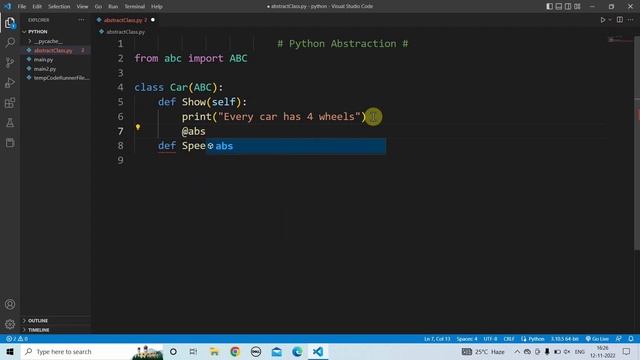Open the Terminal menu
The height and width of the screenshot is (360, 640).
pyautogui.click(x=135, y=7)
